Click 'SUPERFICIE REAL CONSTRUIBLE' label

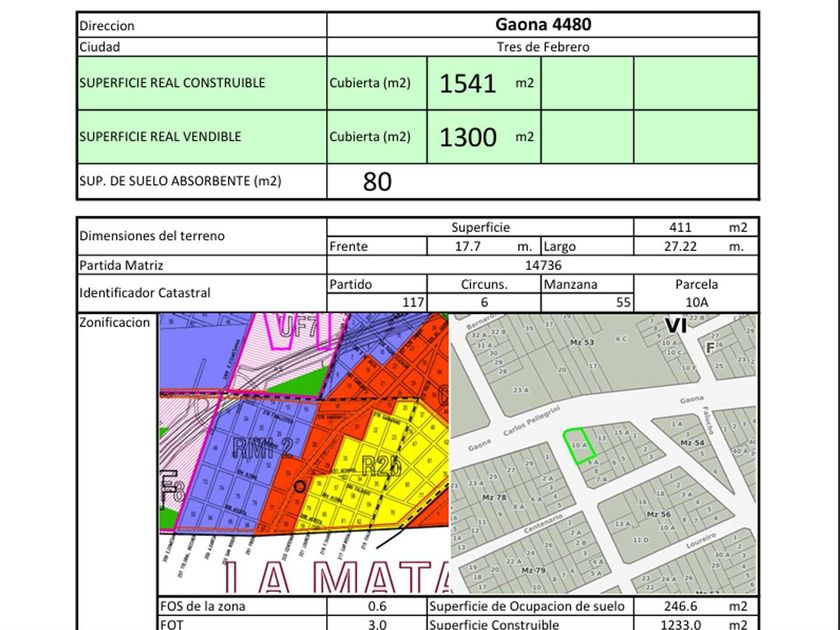[x=172, y=83]
